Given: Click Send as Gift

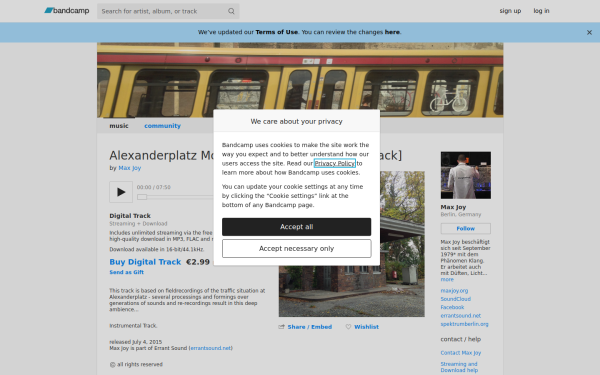Looking at the screenshot, I should coord(126,272).
